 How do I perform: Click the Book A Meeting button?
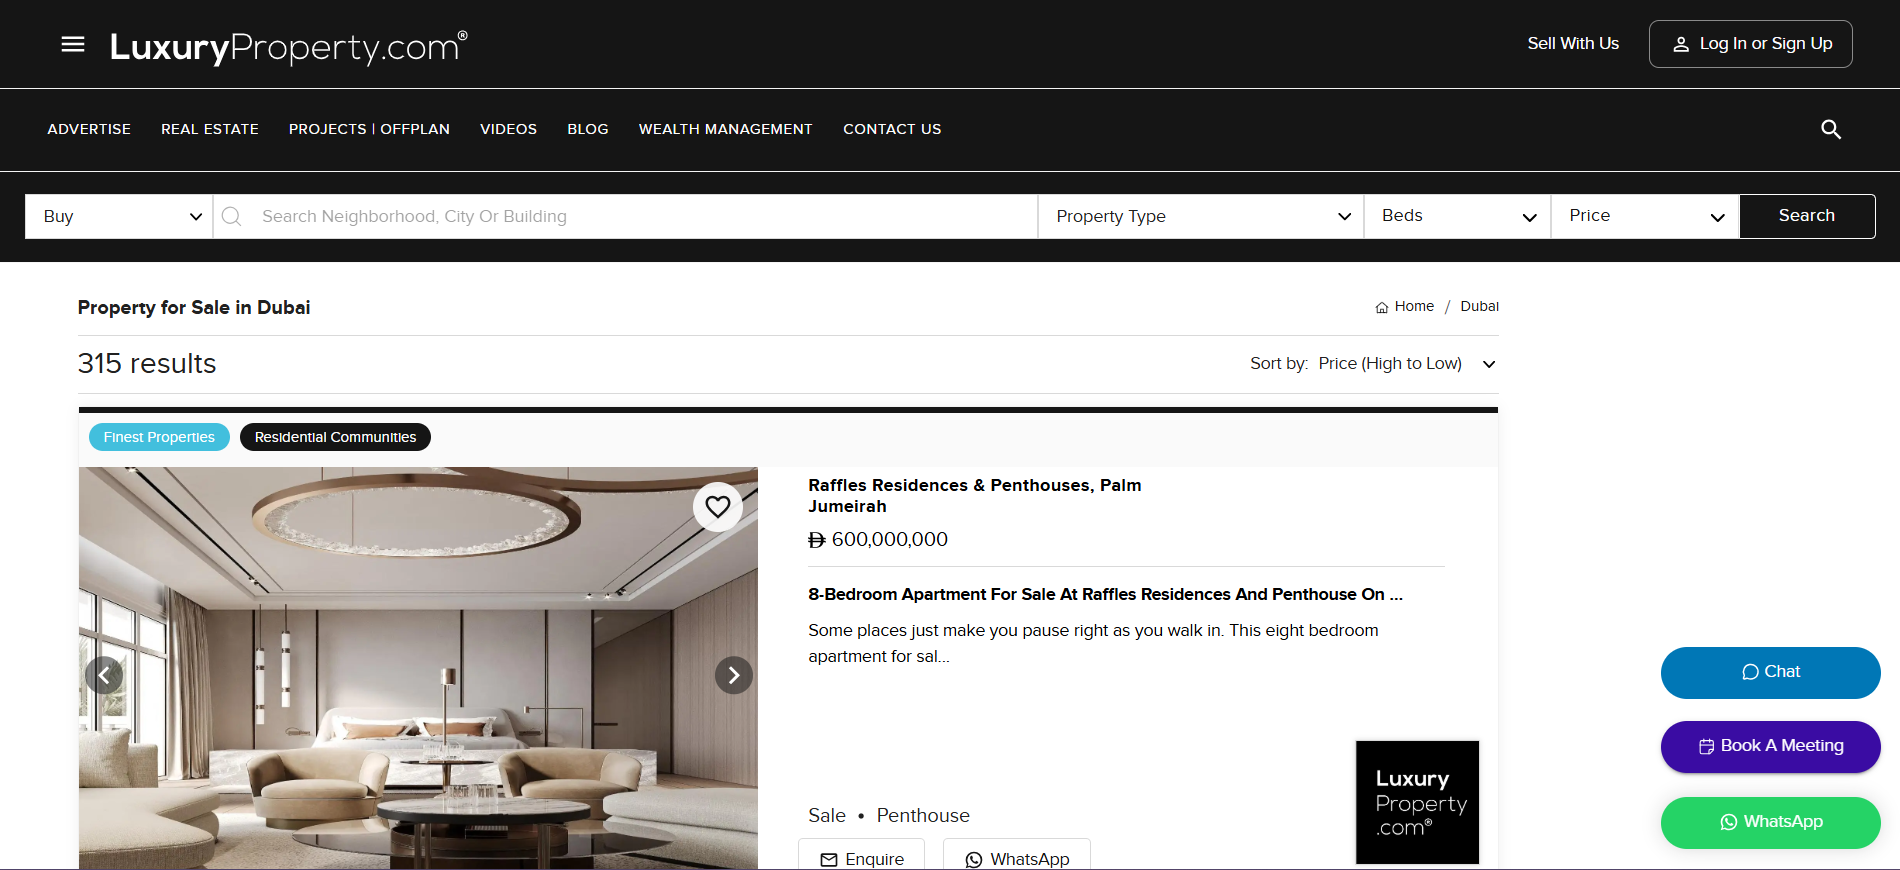click(x=1769, y=746)
